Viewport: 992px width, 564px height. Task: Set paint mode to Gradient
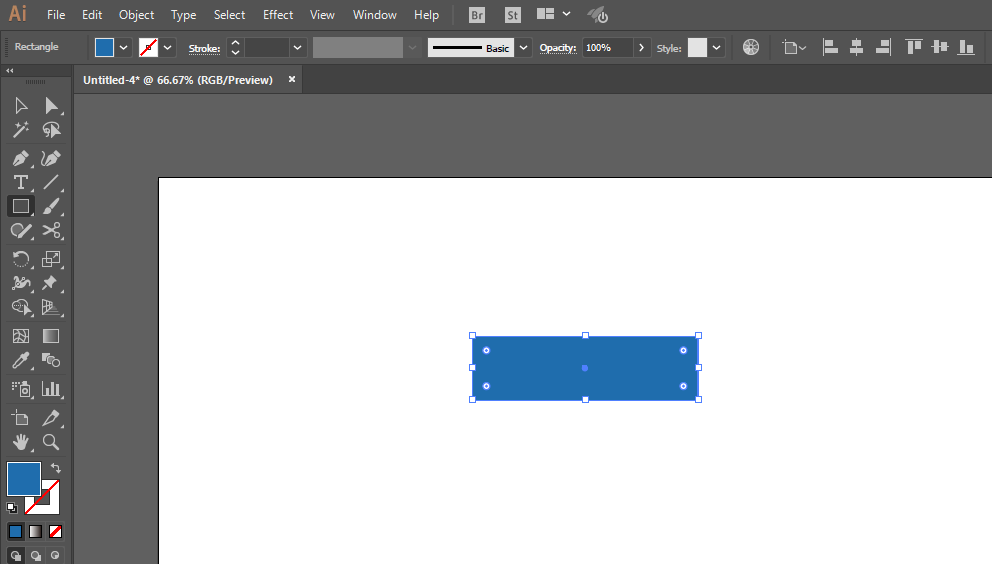(x=35, y=532)
